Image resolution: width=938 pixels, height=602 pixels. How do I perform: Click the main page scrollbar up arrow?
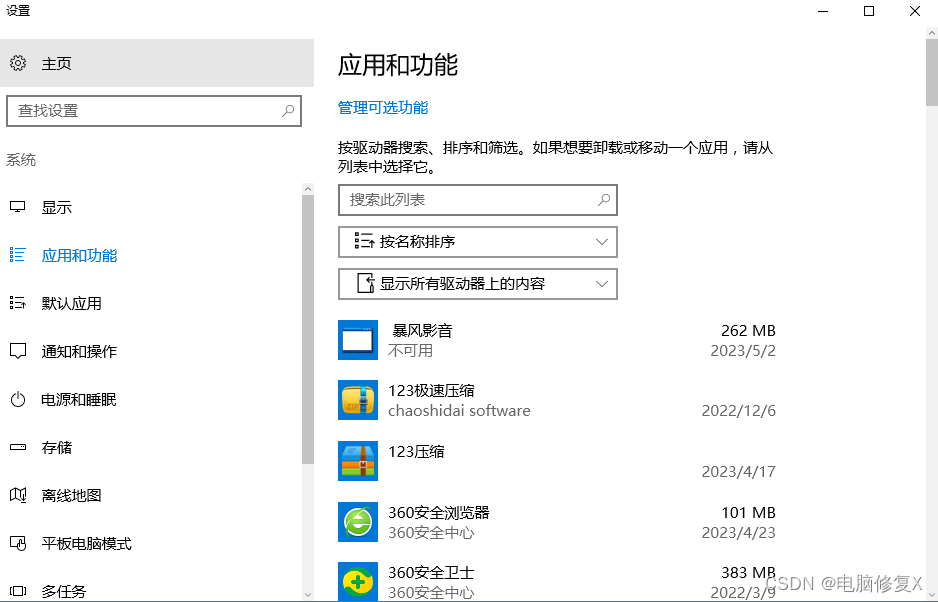931,34
